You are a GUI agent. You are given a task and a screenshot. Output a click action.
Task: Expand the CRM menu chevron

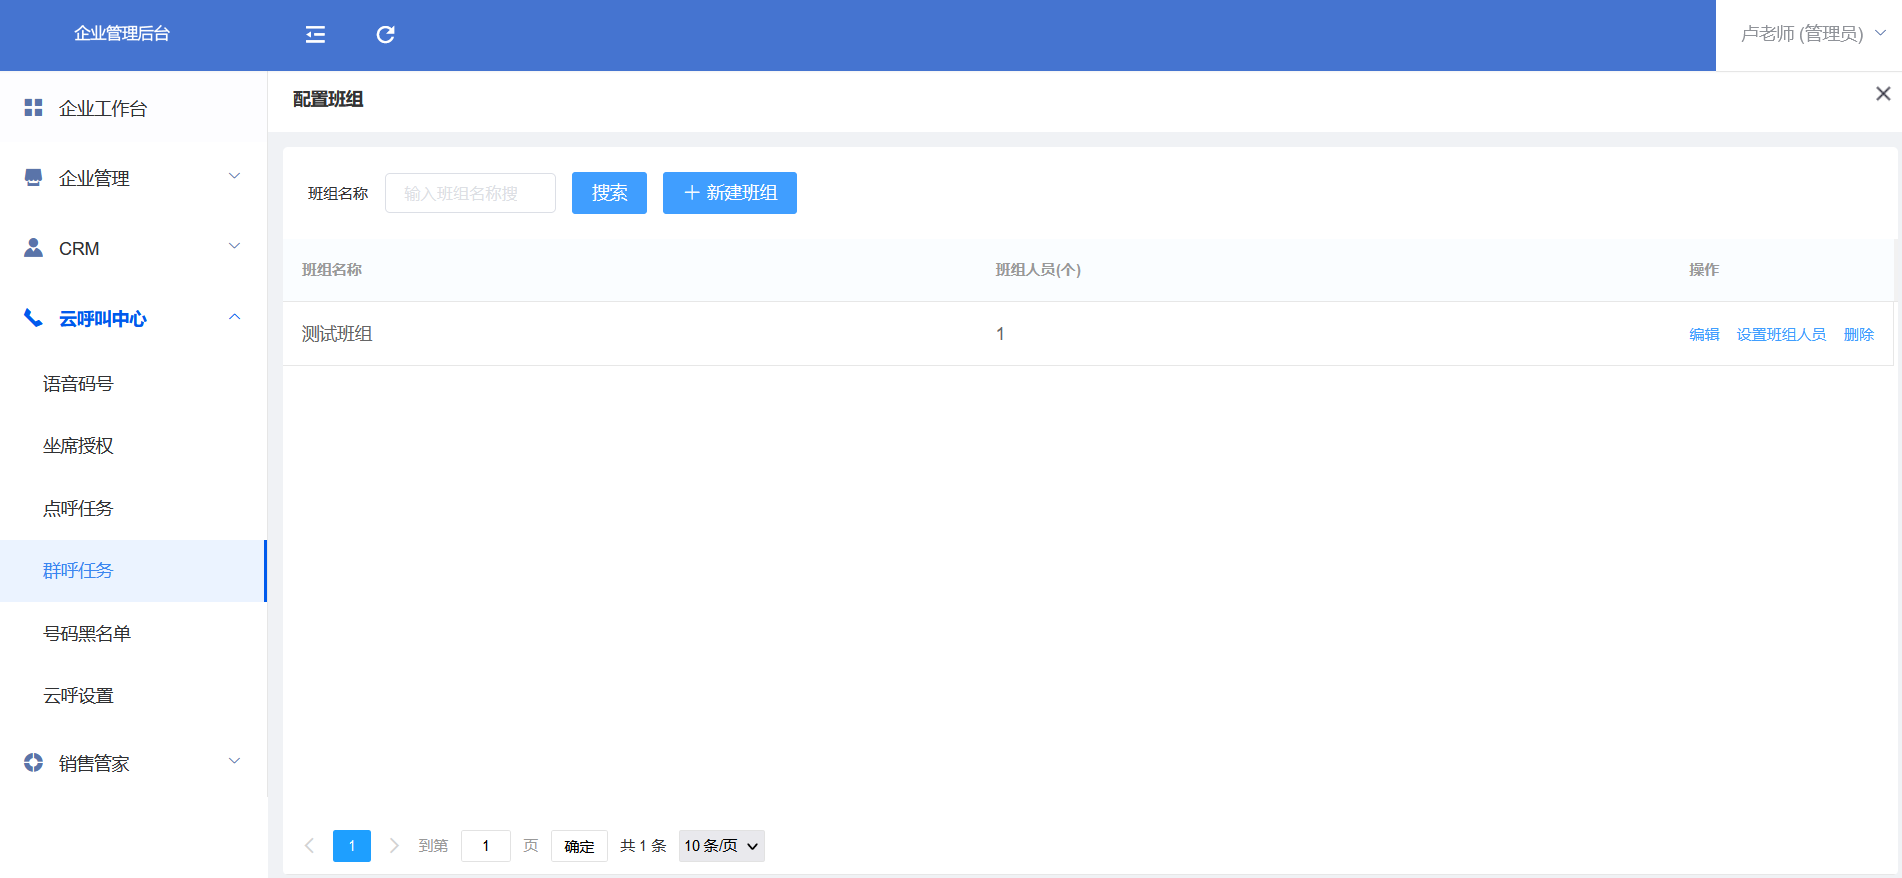click(x=235, y=246)
